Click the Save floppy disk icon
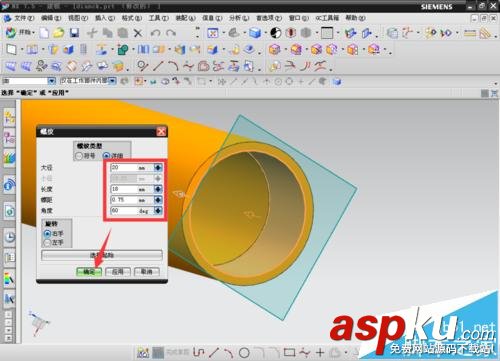This screenshot has height=361, width=500. pos(74,33)
